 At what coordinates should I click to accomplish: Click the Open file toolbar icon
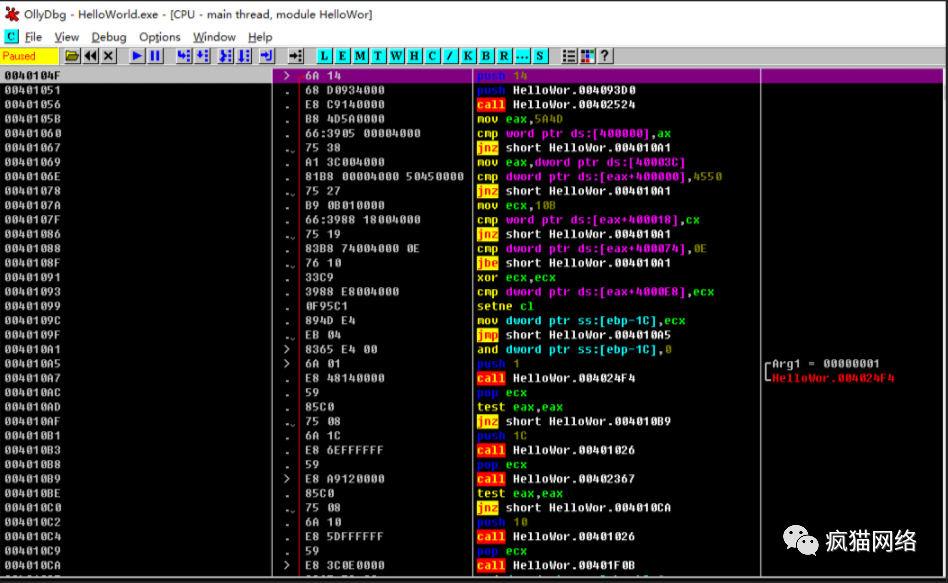coord(72,56)
